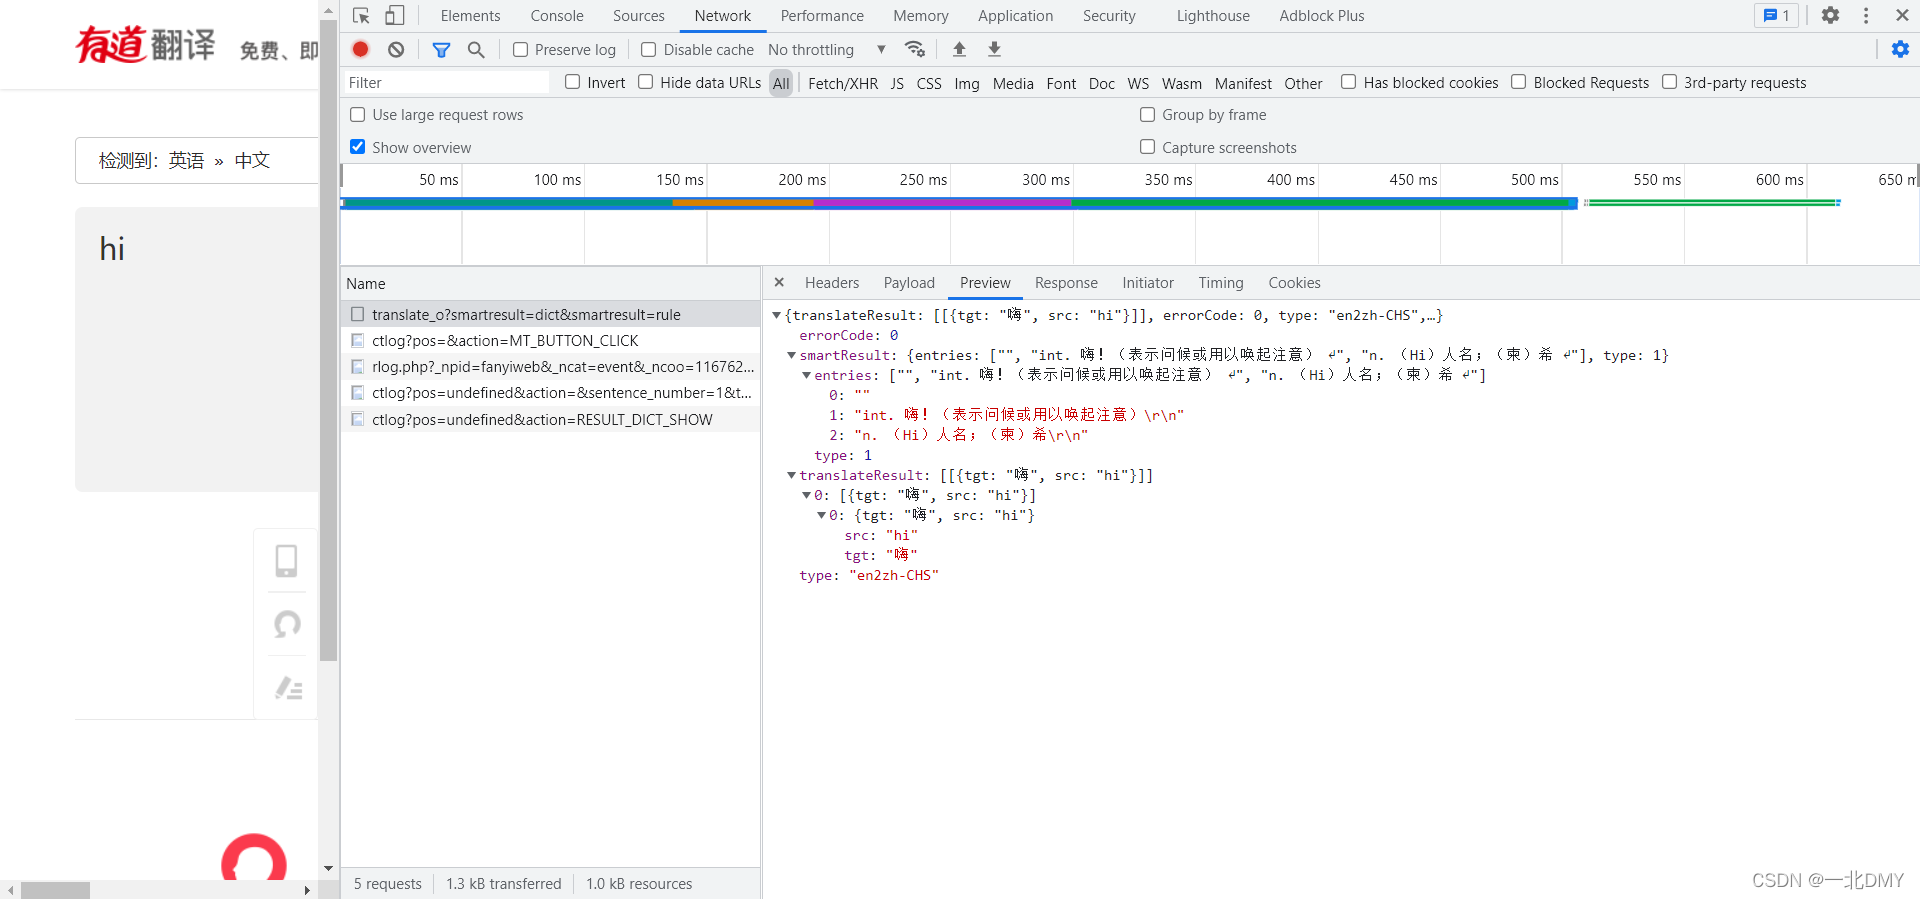Switch to the Sources tab
This screenshot has height=899, width=1920.
pos(638,16)
